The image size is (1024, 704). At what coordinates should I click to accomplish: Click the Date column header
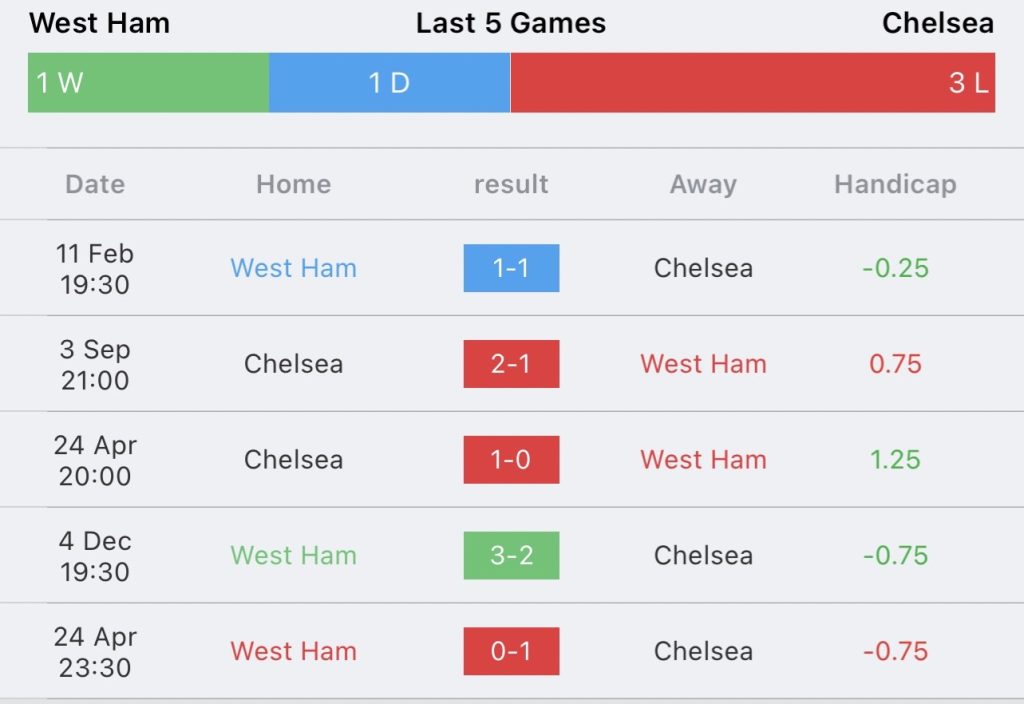point(95,184)
